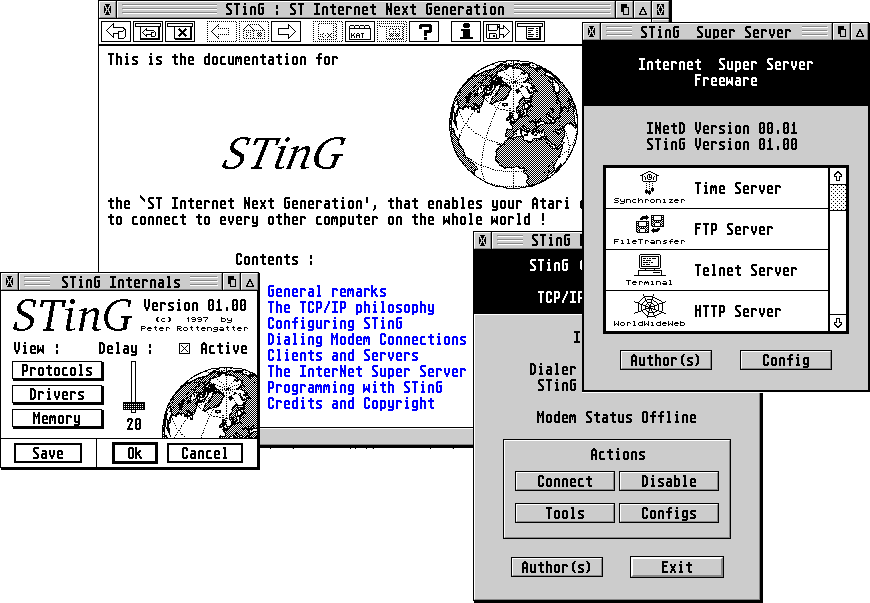Click the Contents : heading
Image resolution: width=870 pixels, height=603 pixels.
coord(275,260)
